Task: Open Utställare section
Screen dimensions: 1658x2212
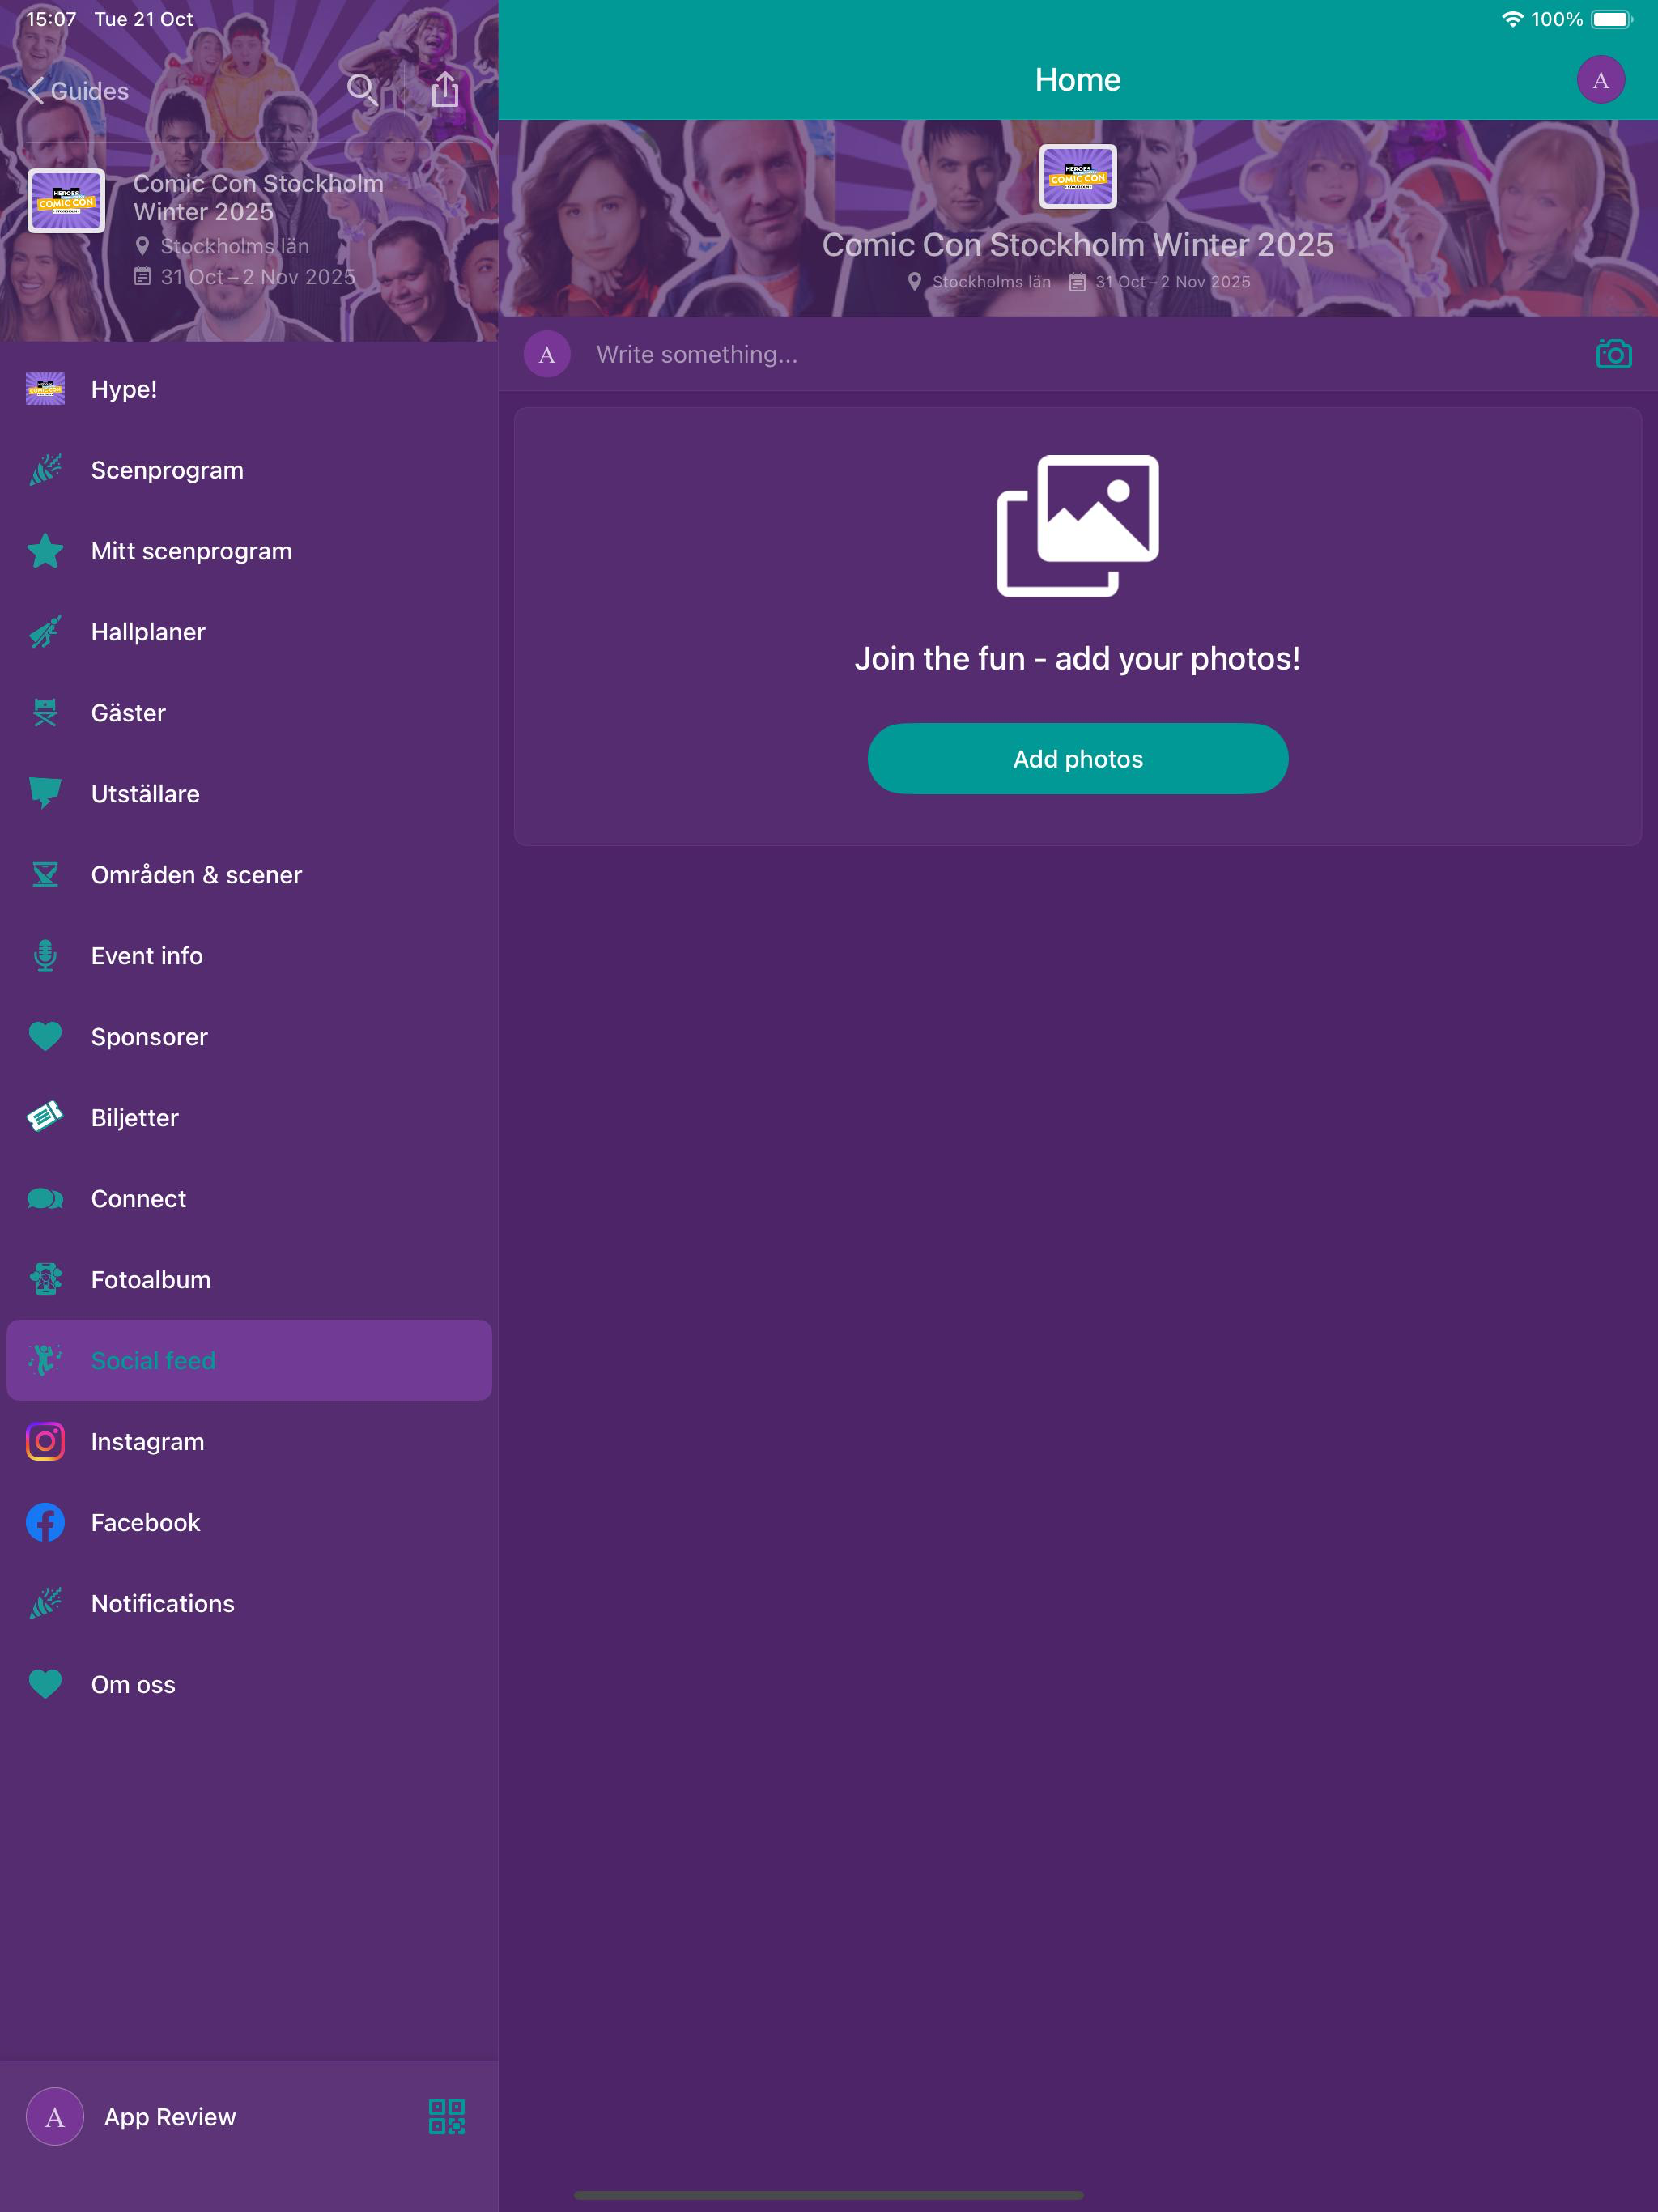Action: (249, 794)
